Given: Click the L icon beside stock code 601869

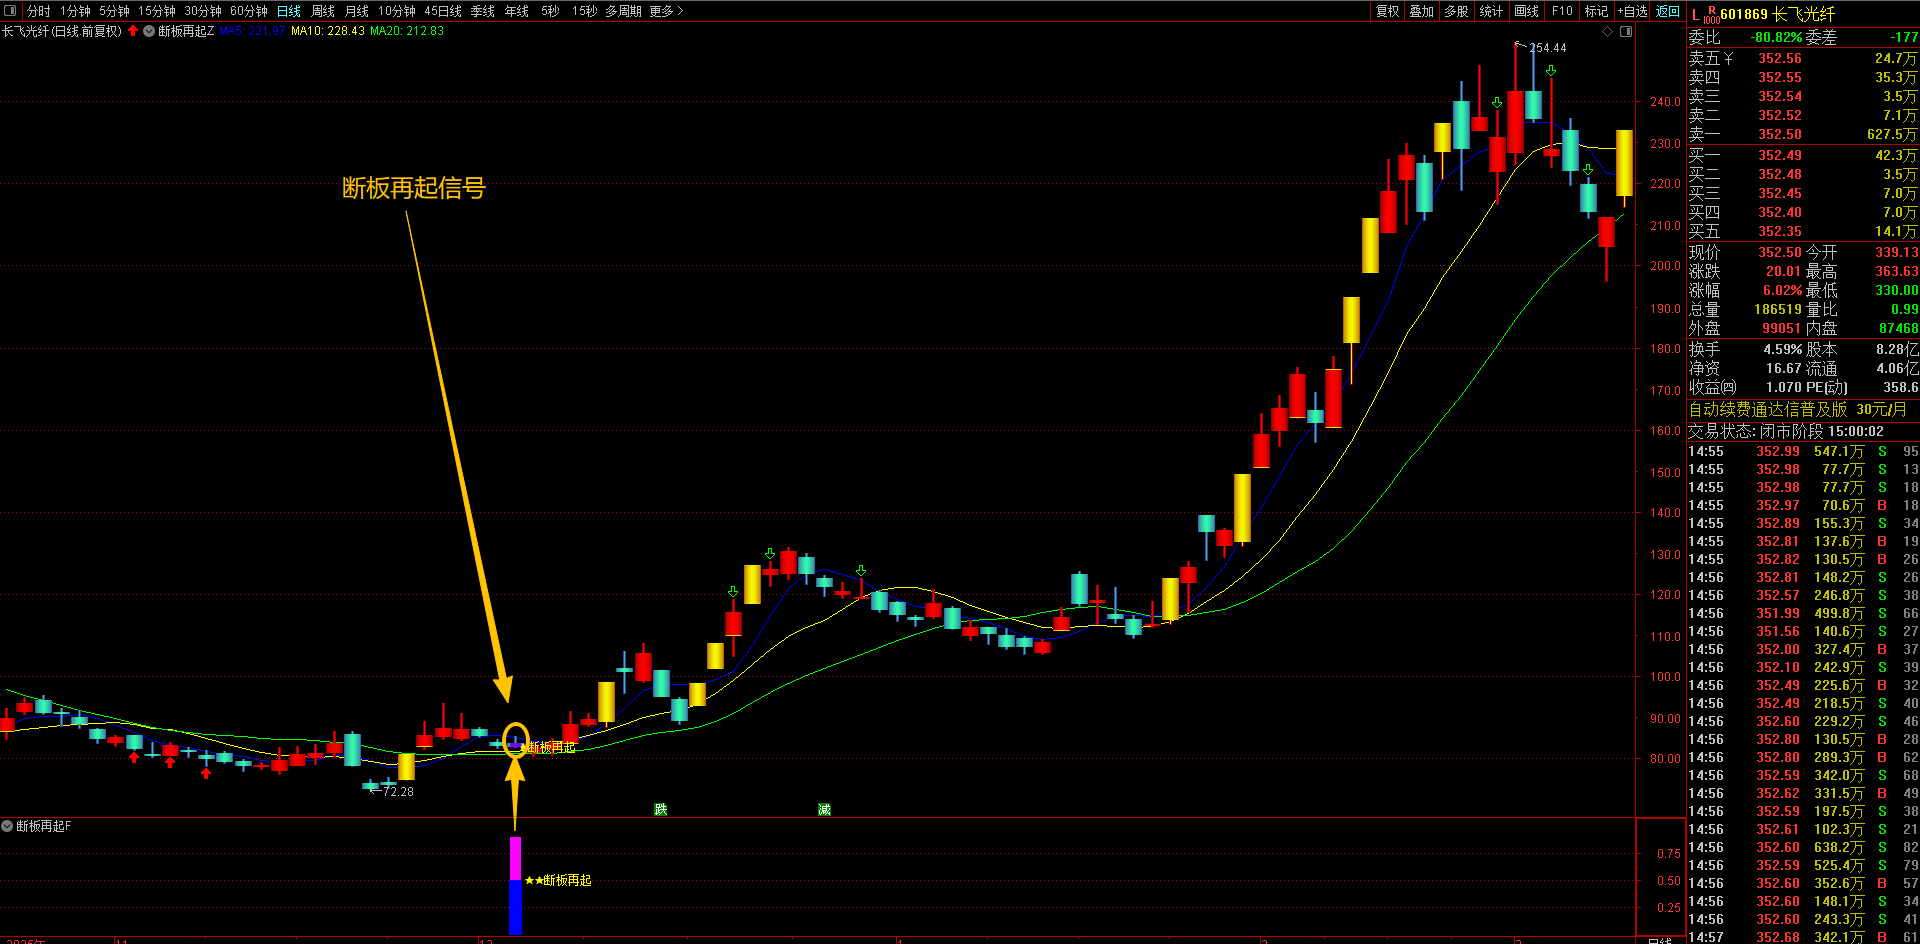Looking at the screenshot, I should (1695, 13).
